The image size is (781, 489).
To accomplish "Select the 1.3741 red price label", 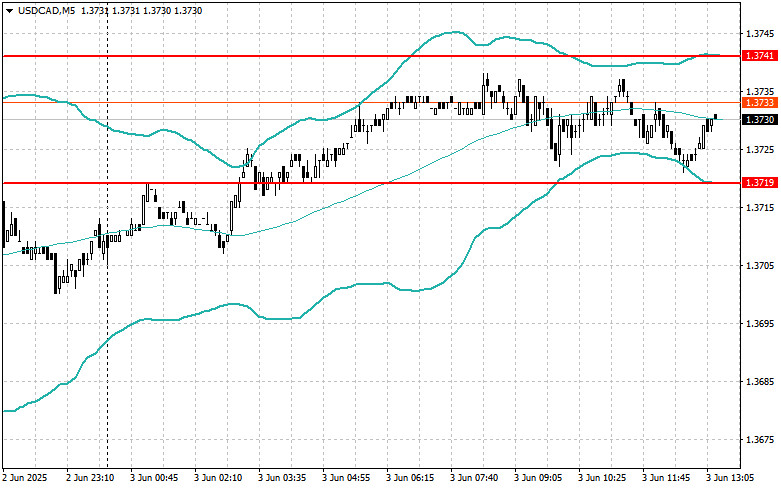I will [x=760, y=56].
